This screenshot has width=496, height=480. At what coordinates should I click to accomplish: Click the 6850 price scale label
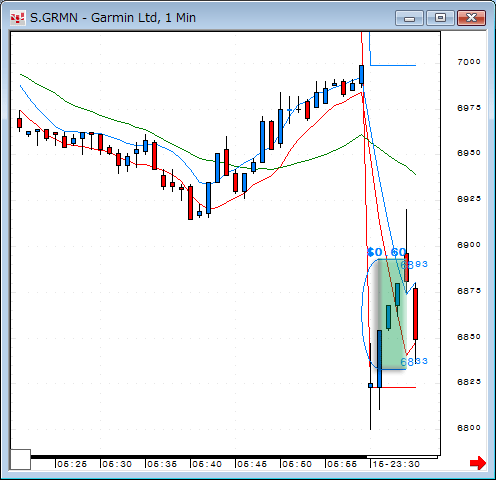tap(469, 337)
